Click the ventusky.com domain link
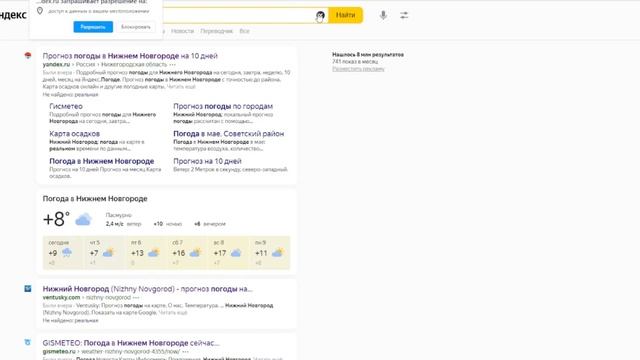The height and width of the screenshot is (360, 640). [x=61, y=298]
